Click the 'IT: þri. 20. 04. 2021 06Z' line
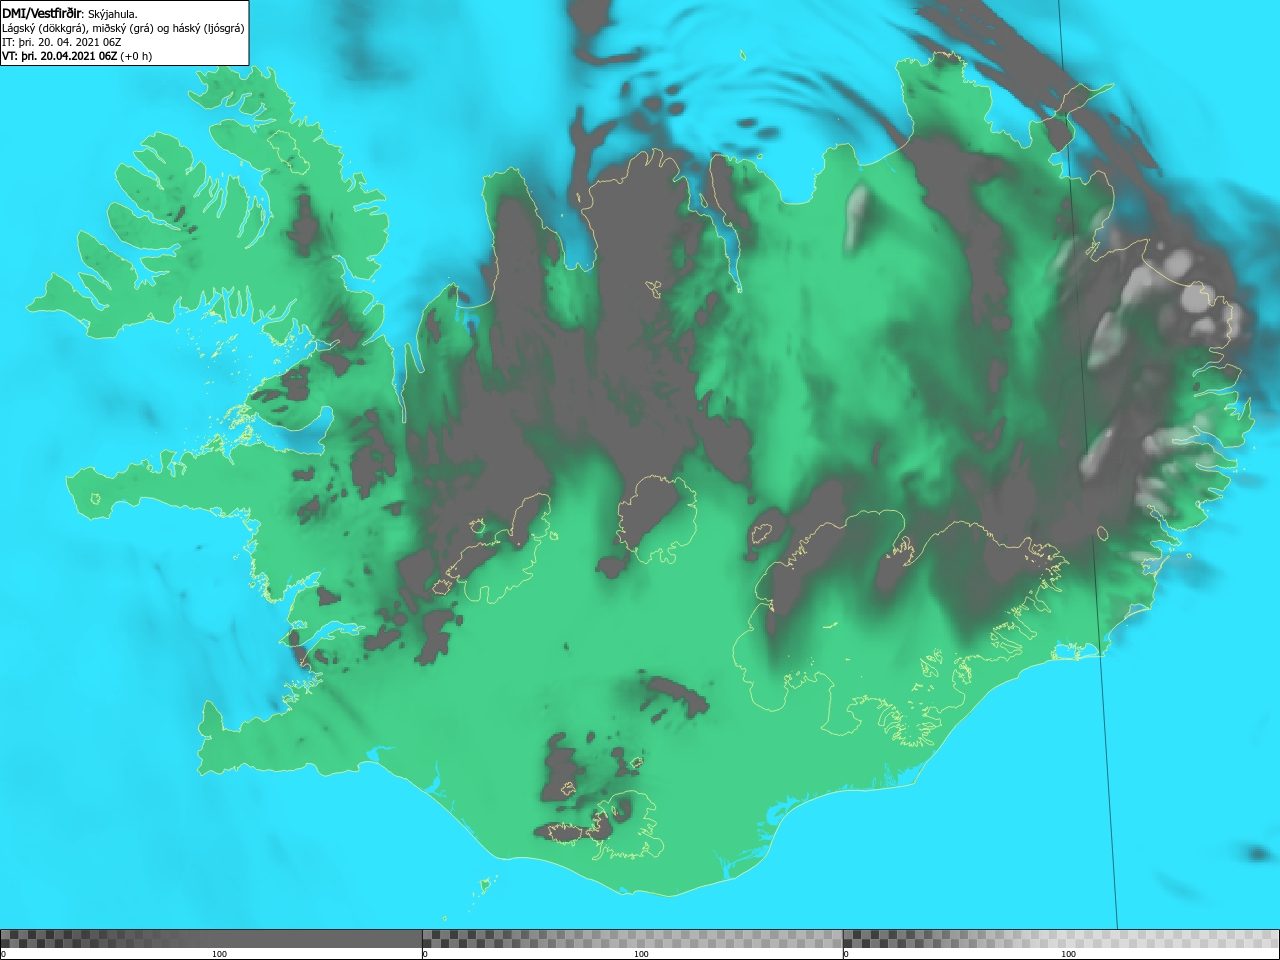 click(62, 42)
